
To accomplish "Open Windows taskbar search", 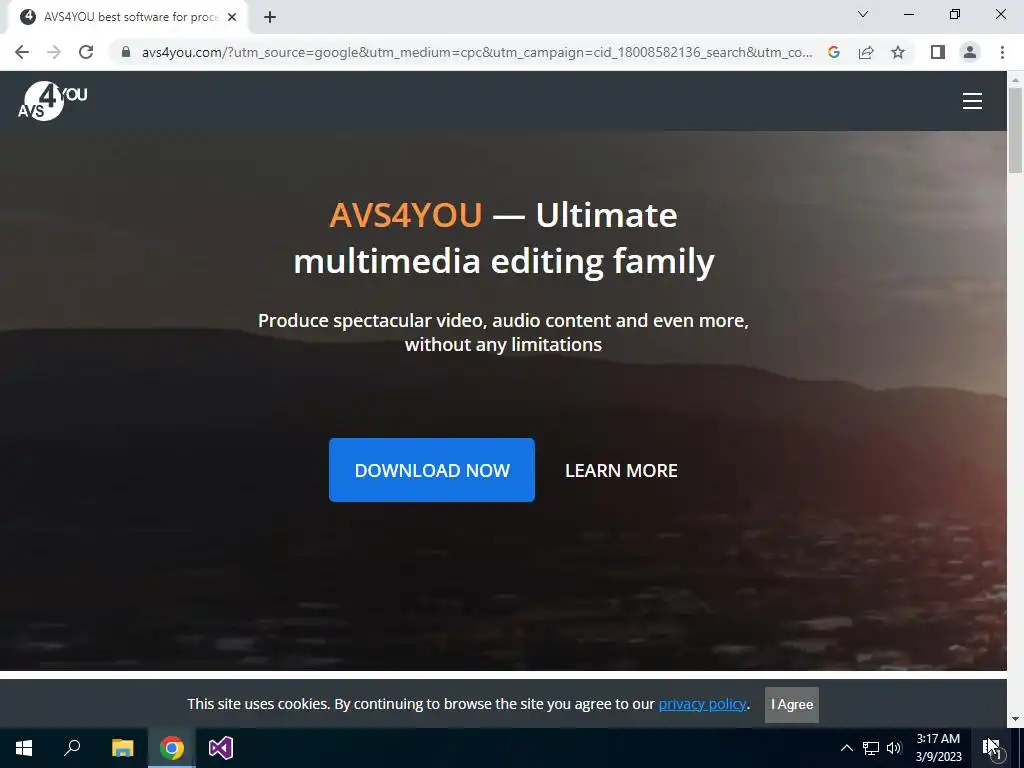I will [72, 748].
